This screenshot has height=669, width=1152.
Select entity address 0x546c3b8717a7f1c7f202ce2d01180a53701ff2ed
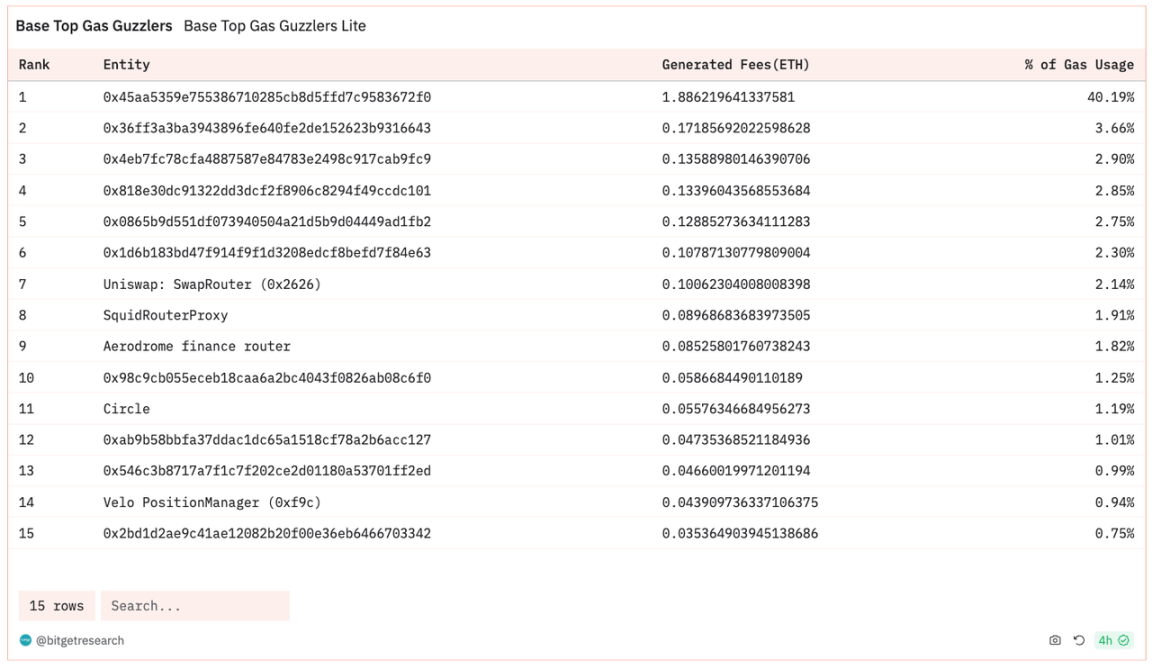(x=267, y=471)
